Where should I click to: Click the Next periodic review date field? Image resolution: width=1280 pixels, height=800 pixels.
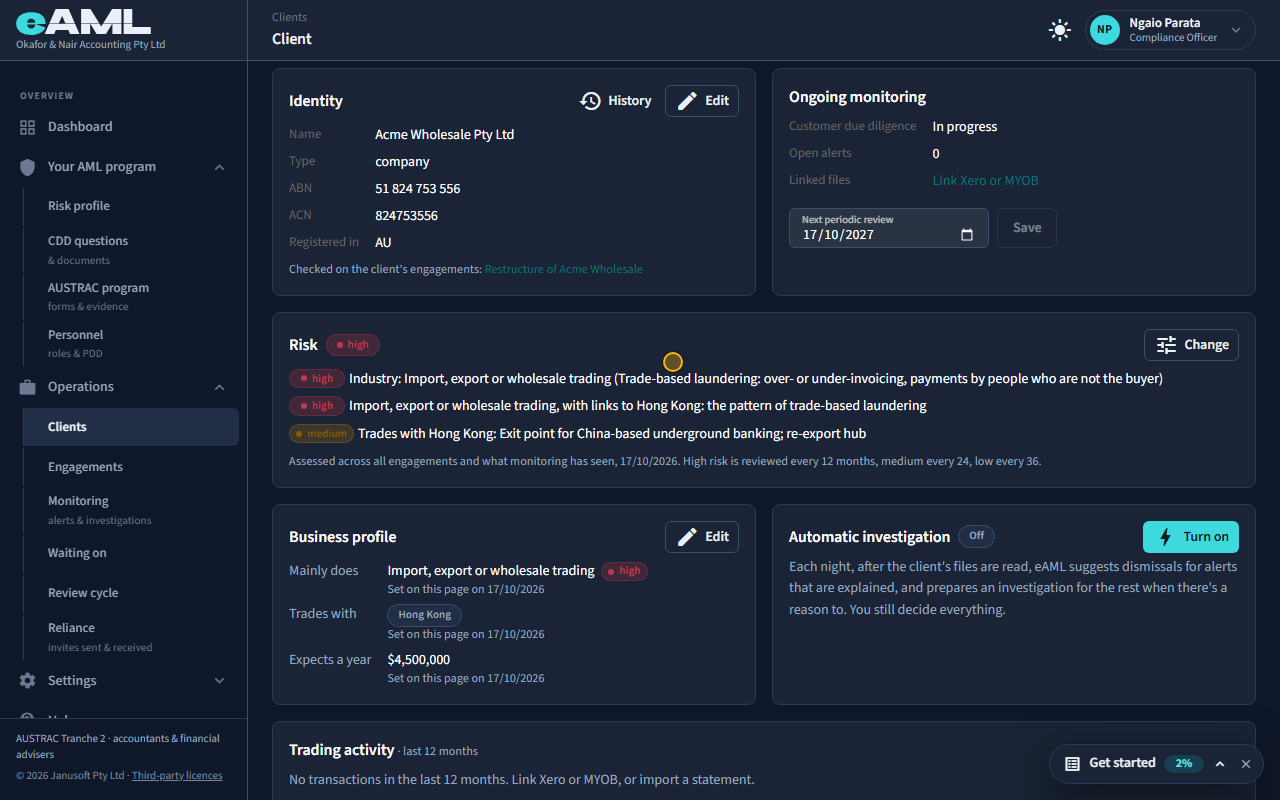889,228
